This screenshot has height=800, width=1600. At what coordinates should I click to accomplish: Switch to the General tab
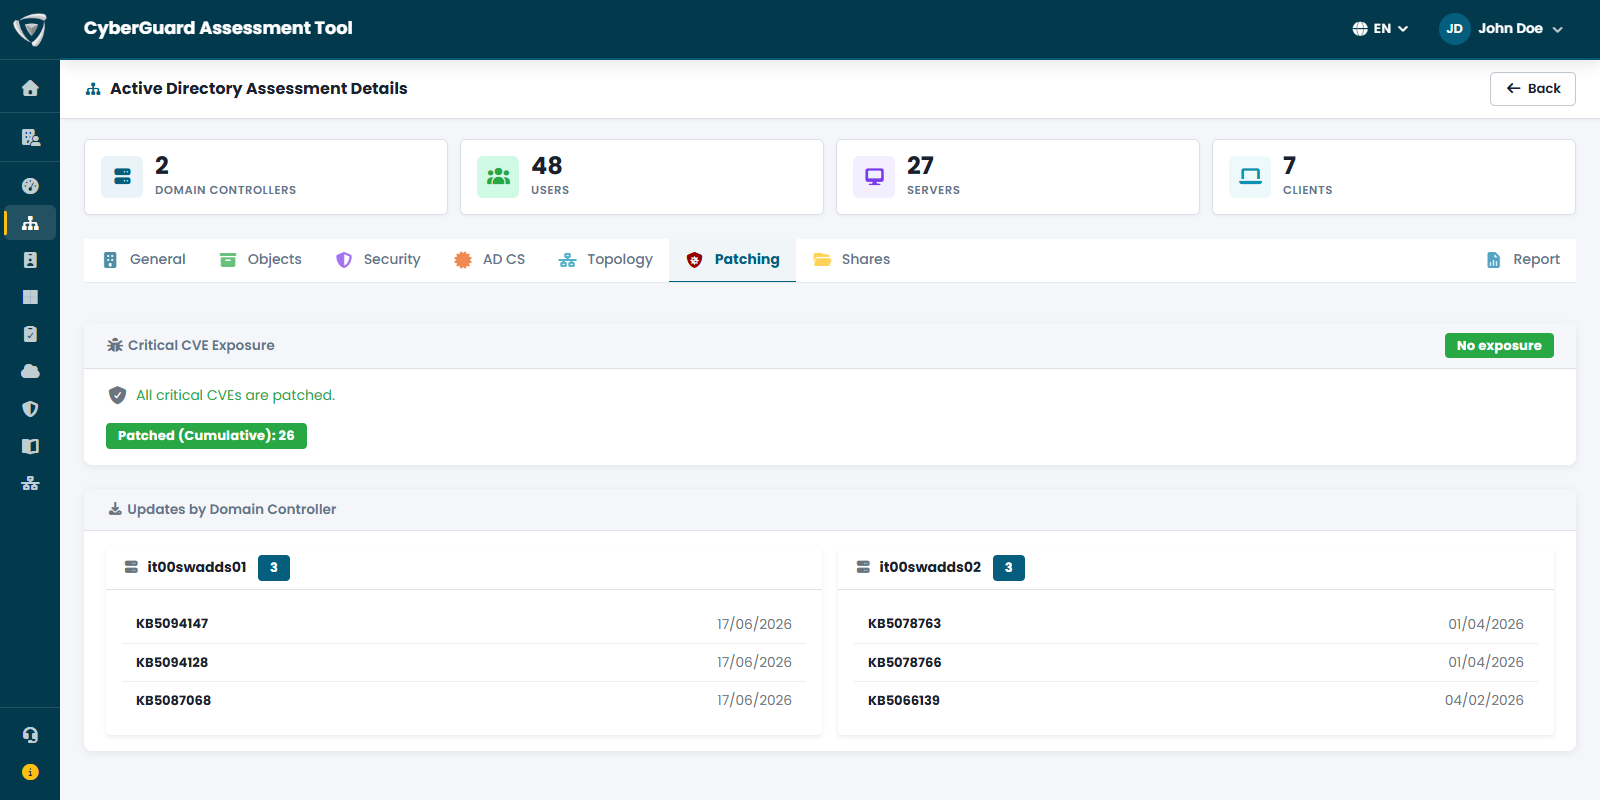click(144, 260)
